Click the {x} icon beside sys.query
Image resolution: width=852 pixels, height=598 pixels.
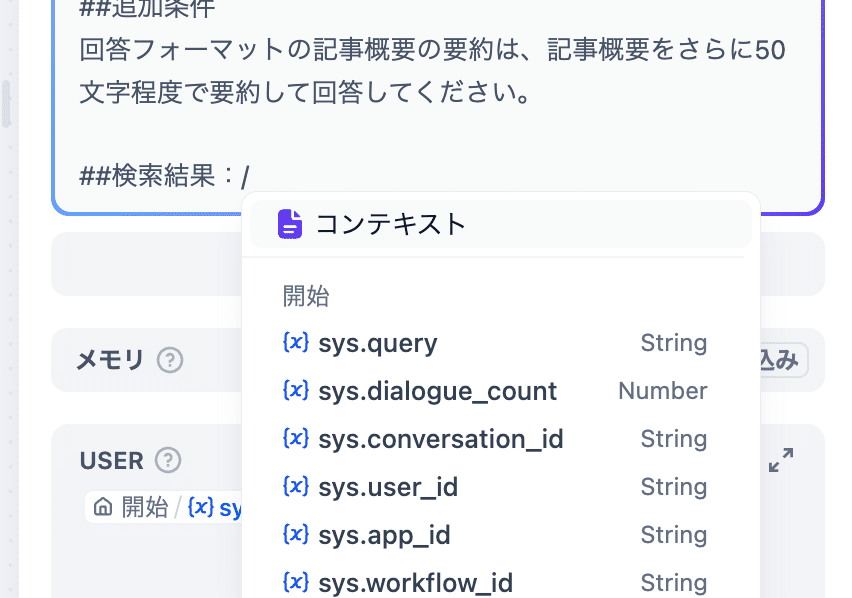[295, 343]
